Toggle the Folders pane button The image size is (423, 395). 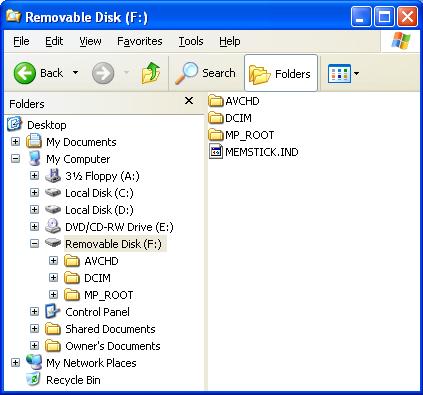tap(281, 73)
